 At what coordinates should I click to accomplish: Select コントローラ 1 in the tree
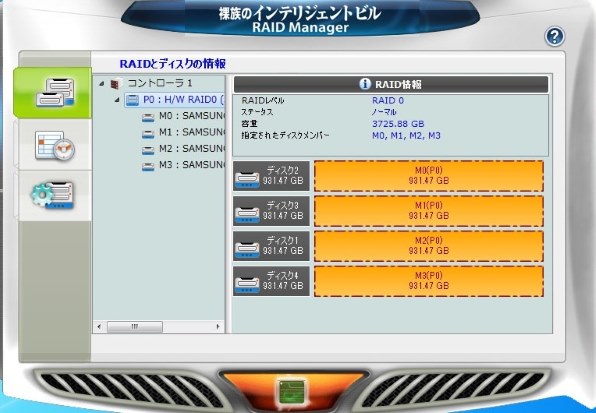point(160,83)
